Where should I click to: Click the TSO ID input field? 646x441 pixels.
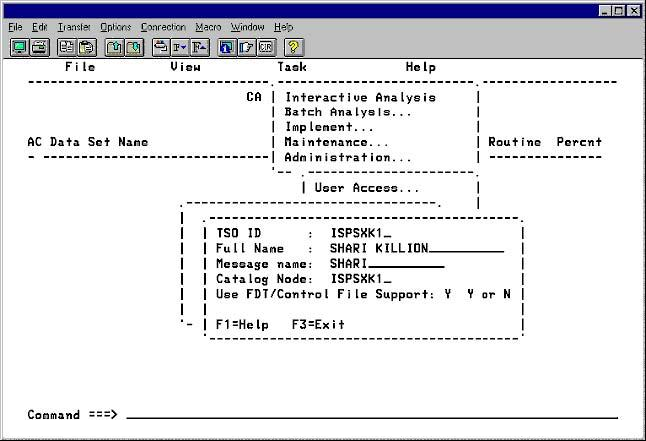coord(361,233)
